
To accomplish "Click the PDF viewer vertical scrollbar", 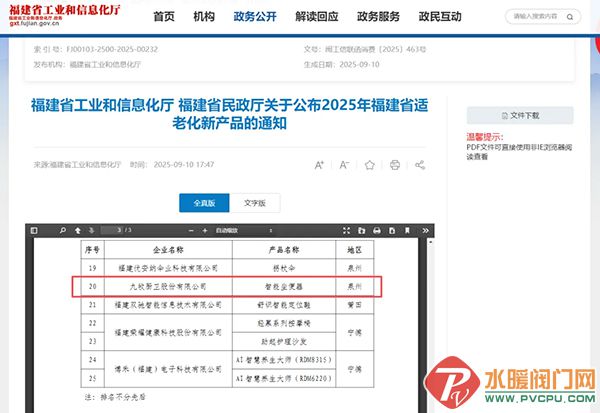I will tap(430, 325).
